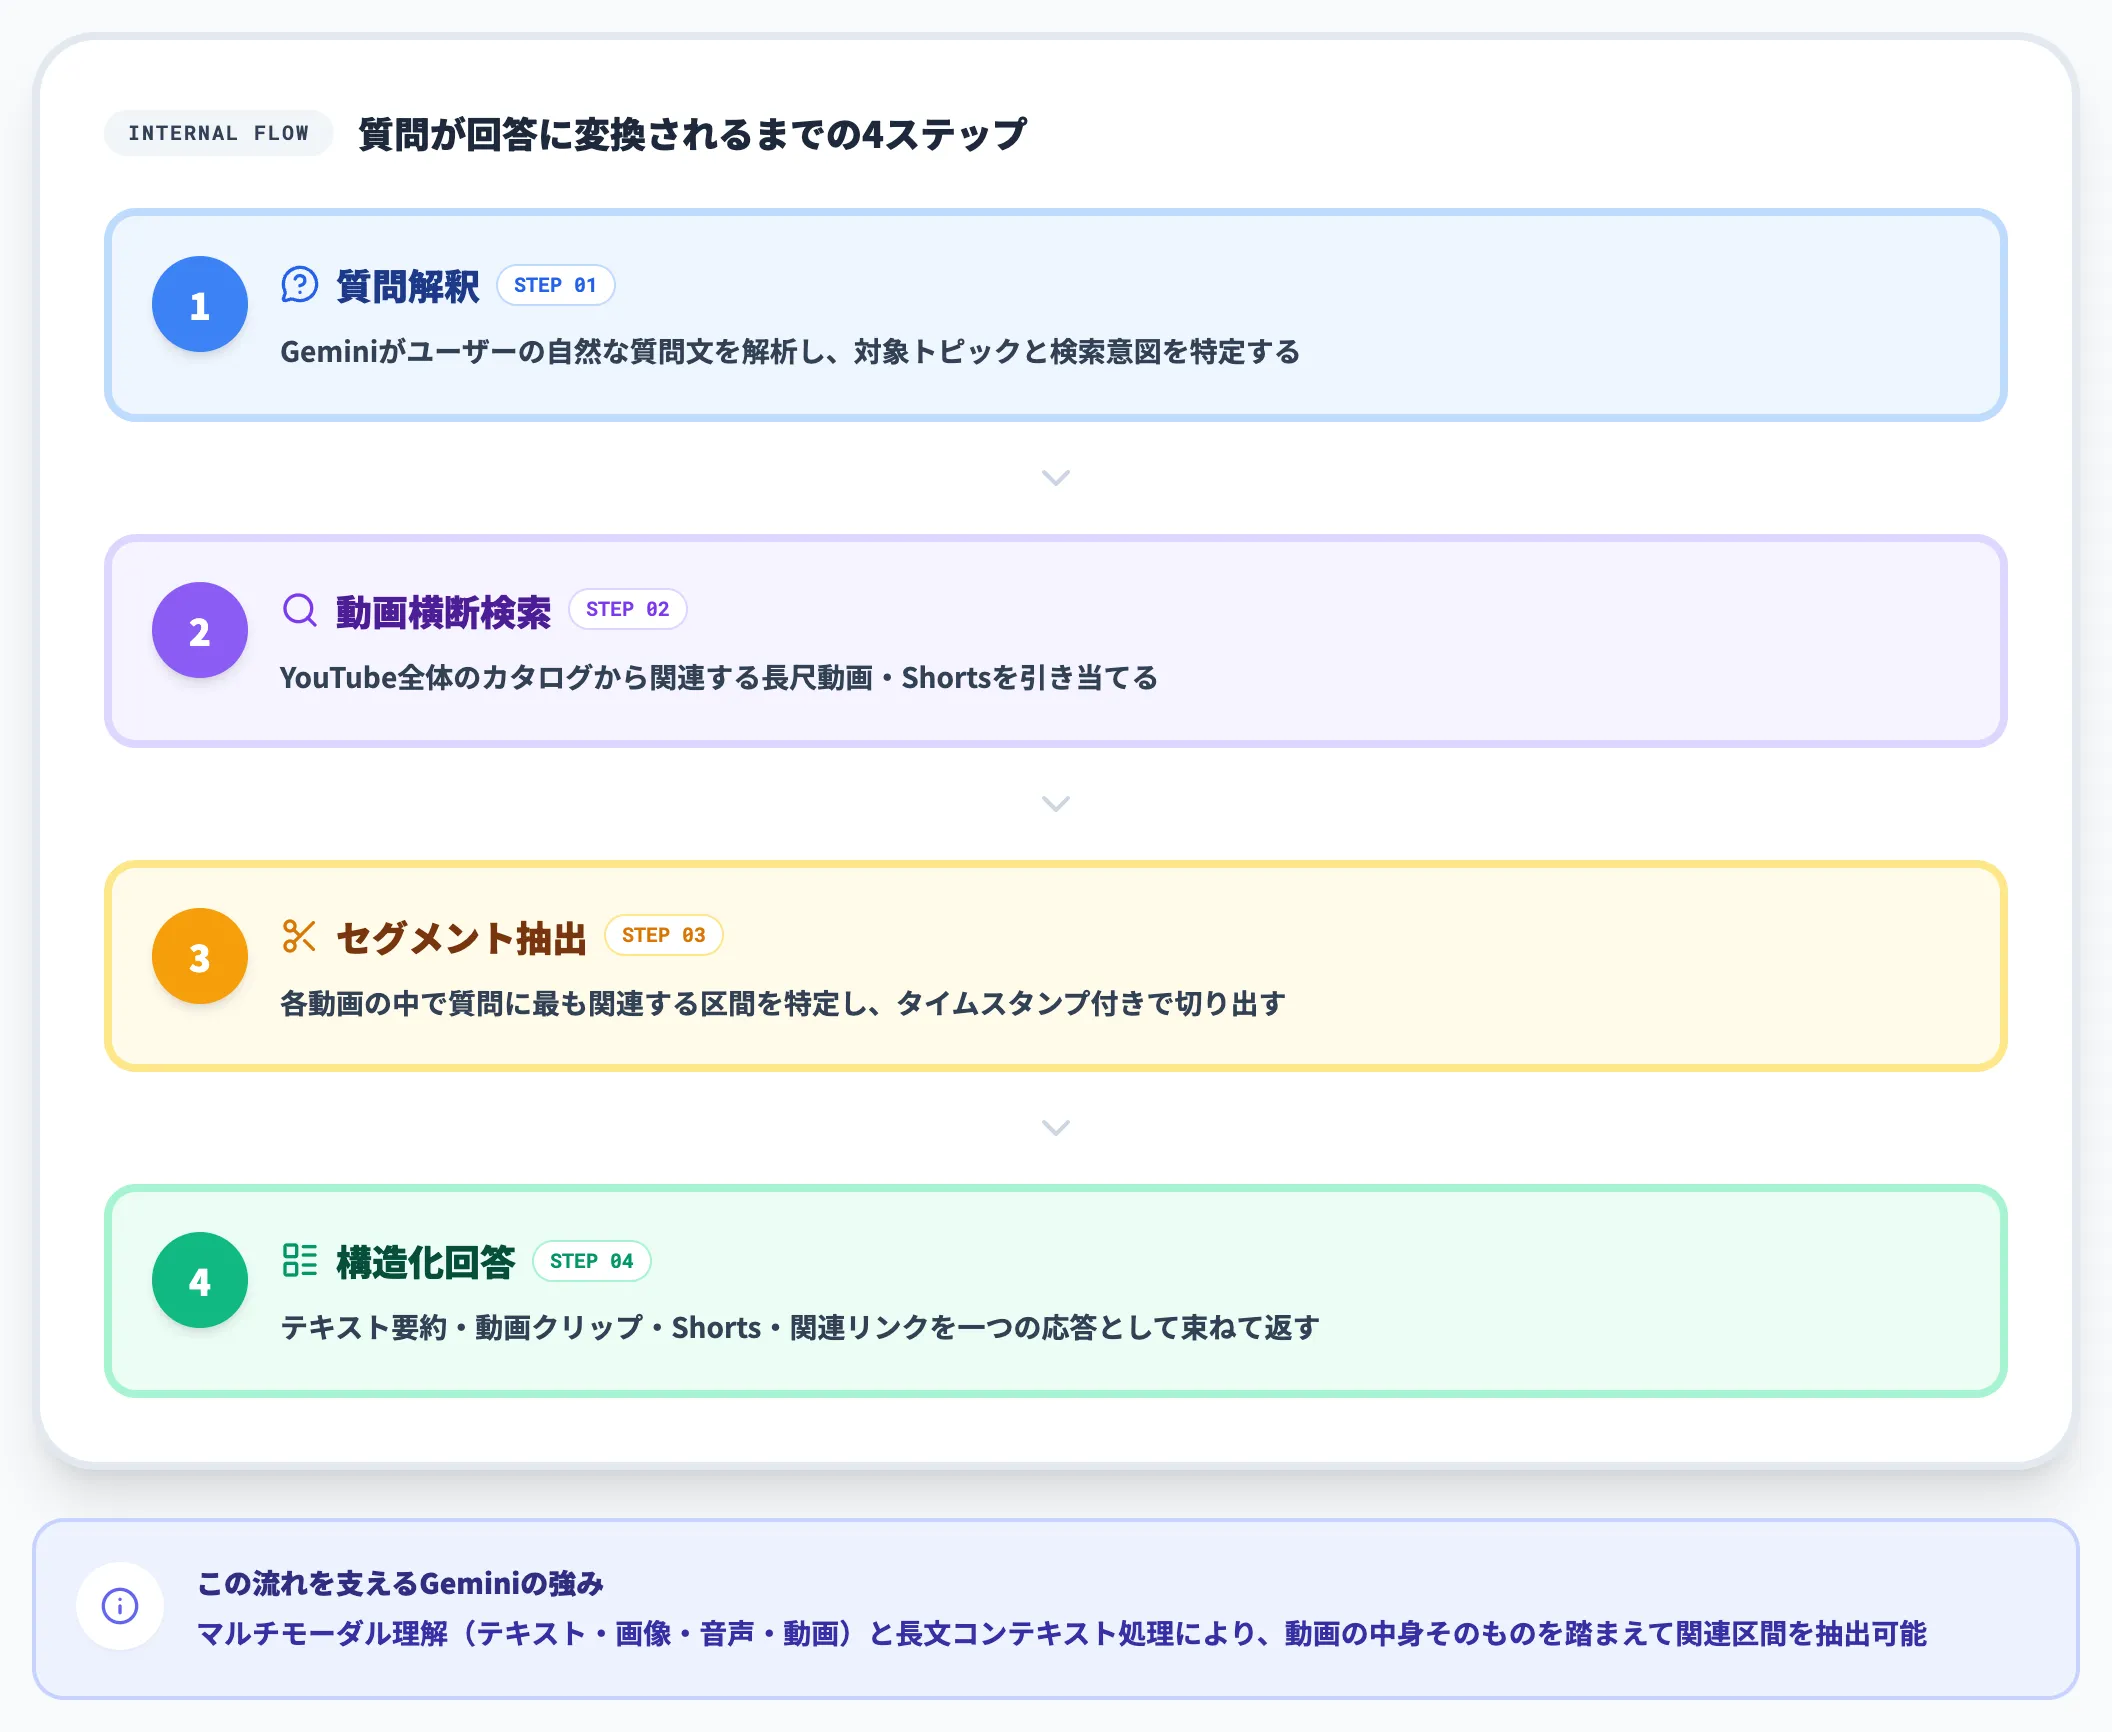Click the 質問解釈 step title
The width and height of the screenshot is (2112, 1732).
coord(408,286)
